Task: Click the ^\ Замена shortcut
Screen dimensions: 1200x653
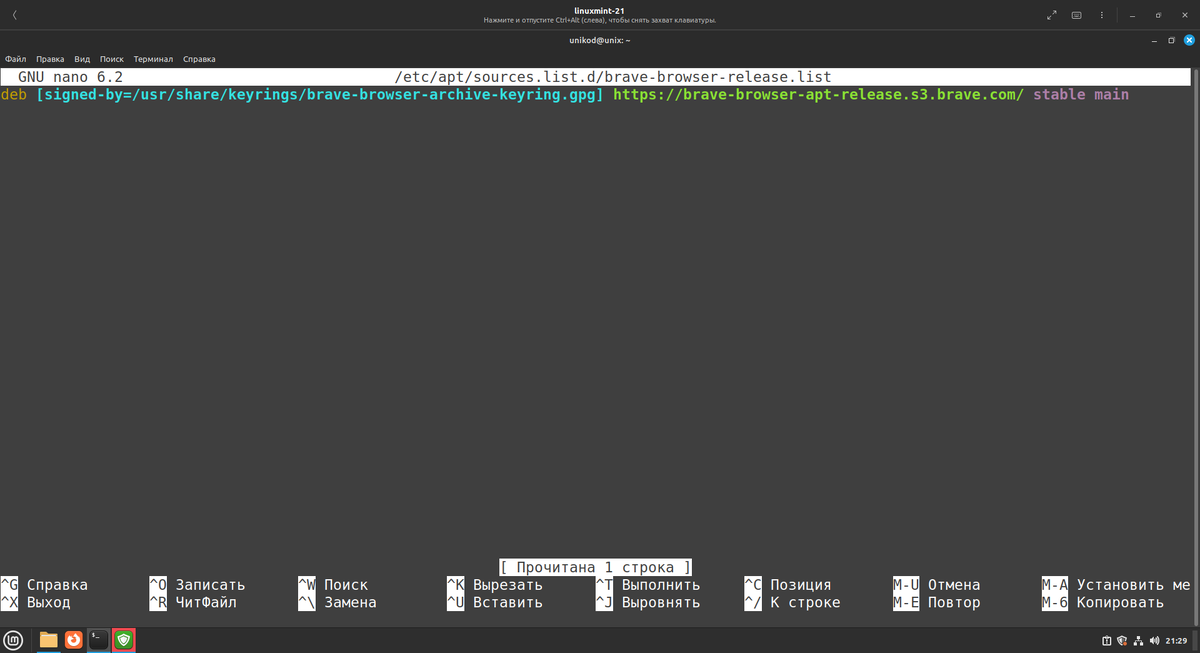Action: (x=337, y=603)
